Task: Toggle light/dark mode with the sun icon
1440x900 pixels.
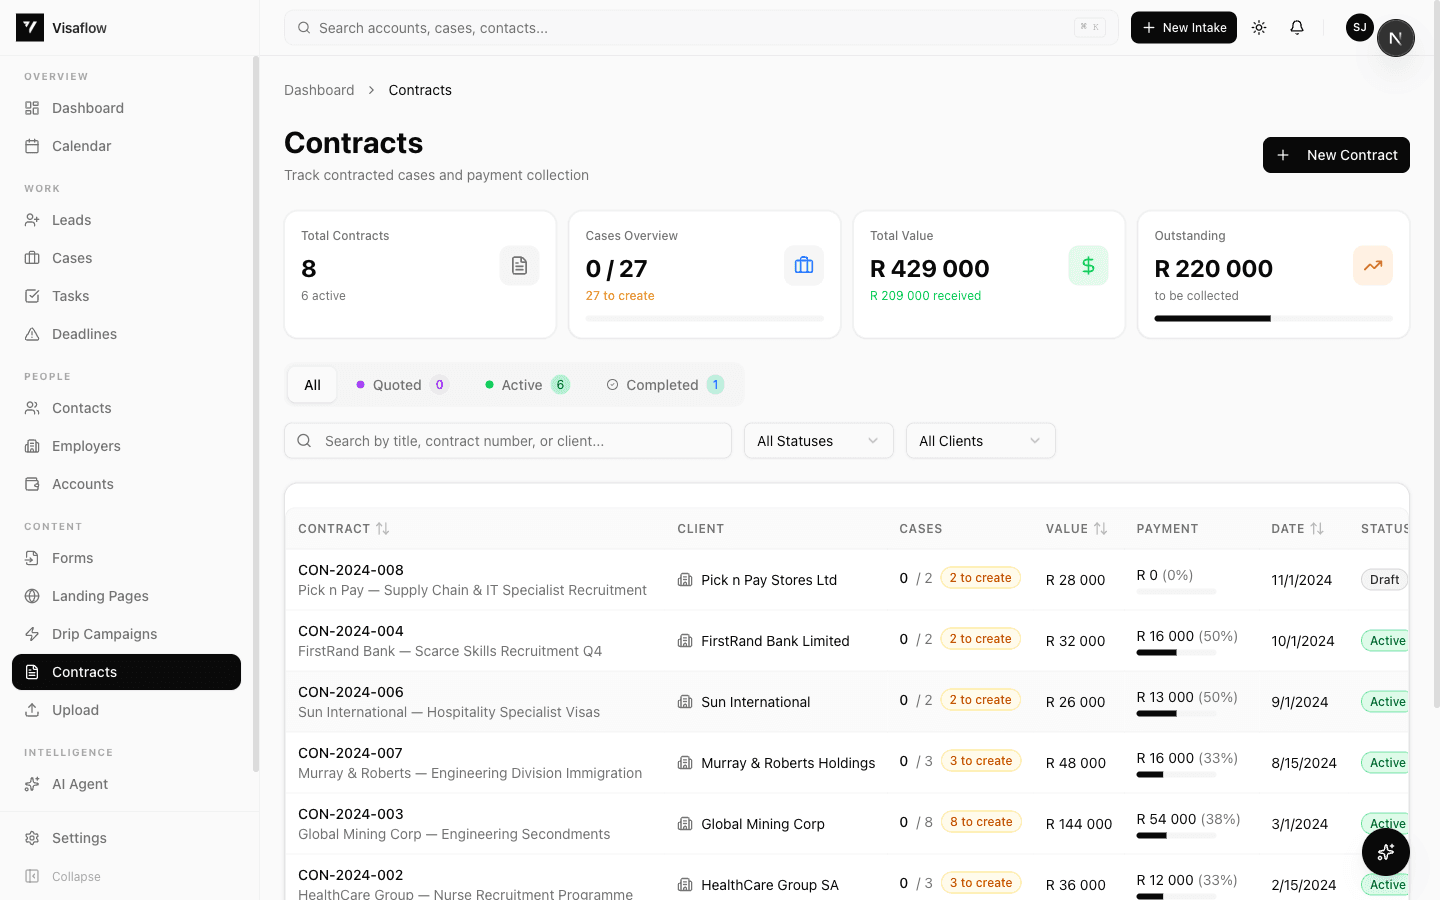Action: (1259, 27)
